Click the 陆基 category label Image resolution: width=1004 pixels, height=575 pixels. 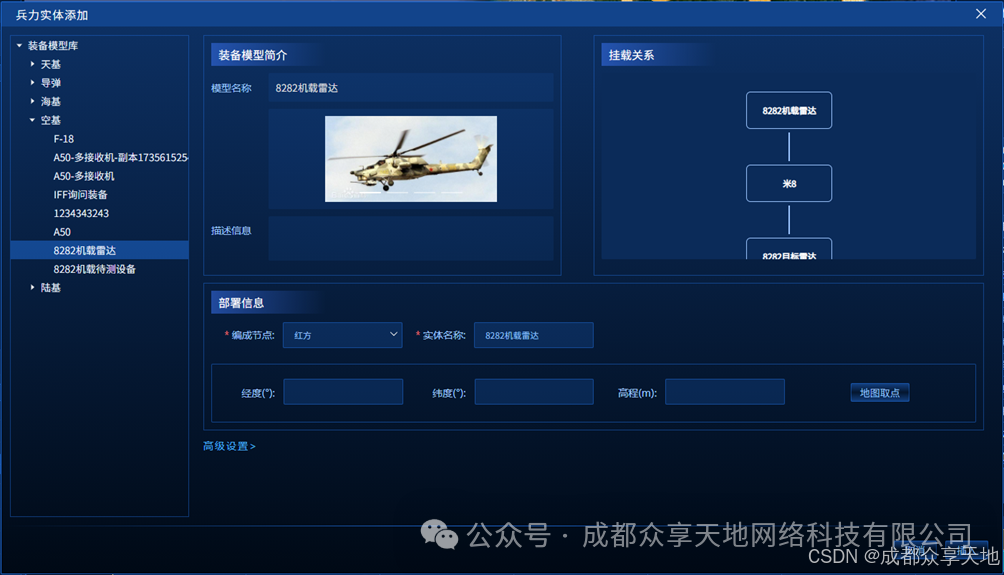coord(51,288)
